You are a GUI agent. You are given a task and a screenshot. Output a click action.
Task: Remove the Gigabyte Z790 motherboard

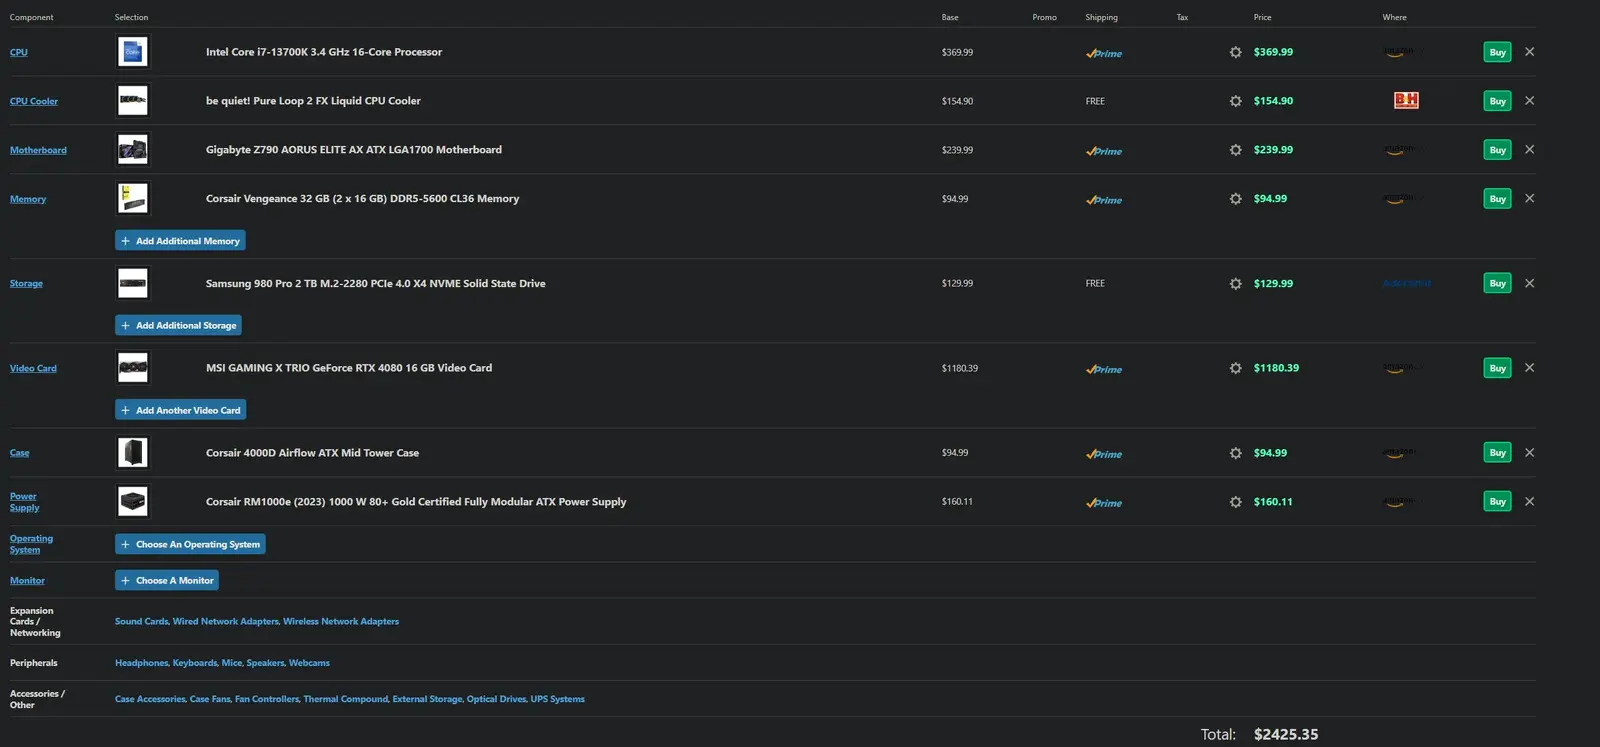click(1529, 150)
